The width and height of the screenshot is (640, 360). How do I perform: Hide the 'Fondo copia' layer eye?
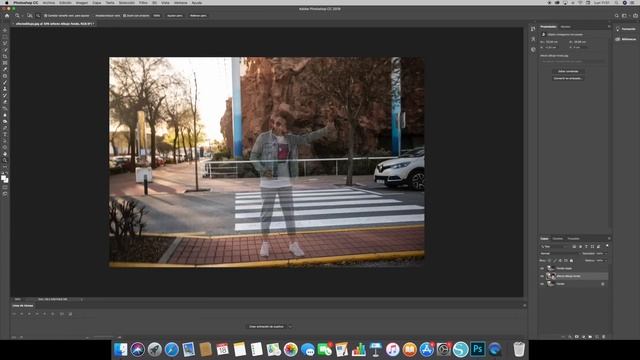pos(542,268)
